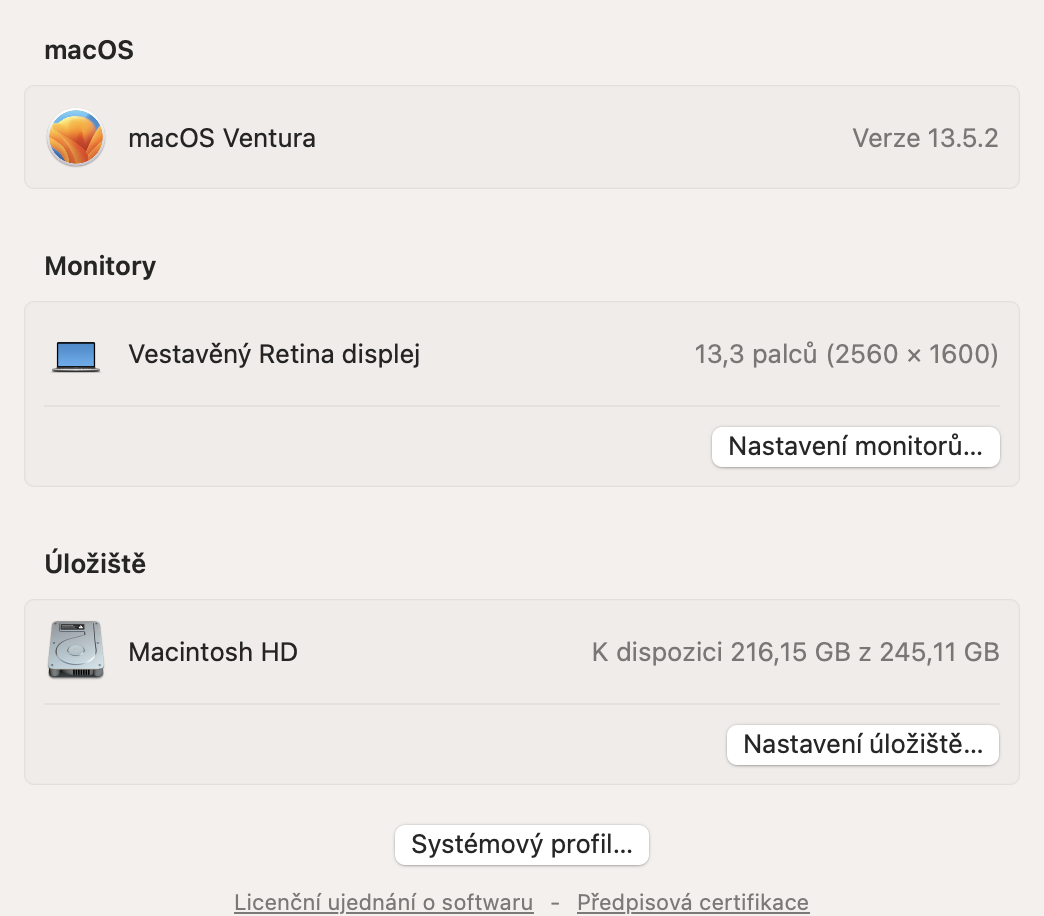Select the macOS Ventura name text
Viewport: 1044px width, 916px height.
[x=222, y=138]
